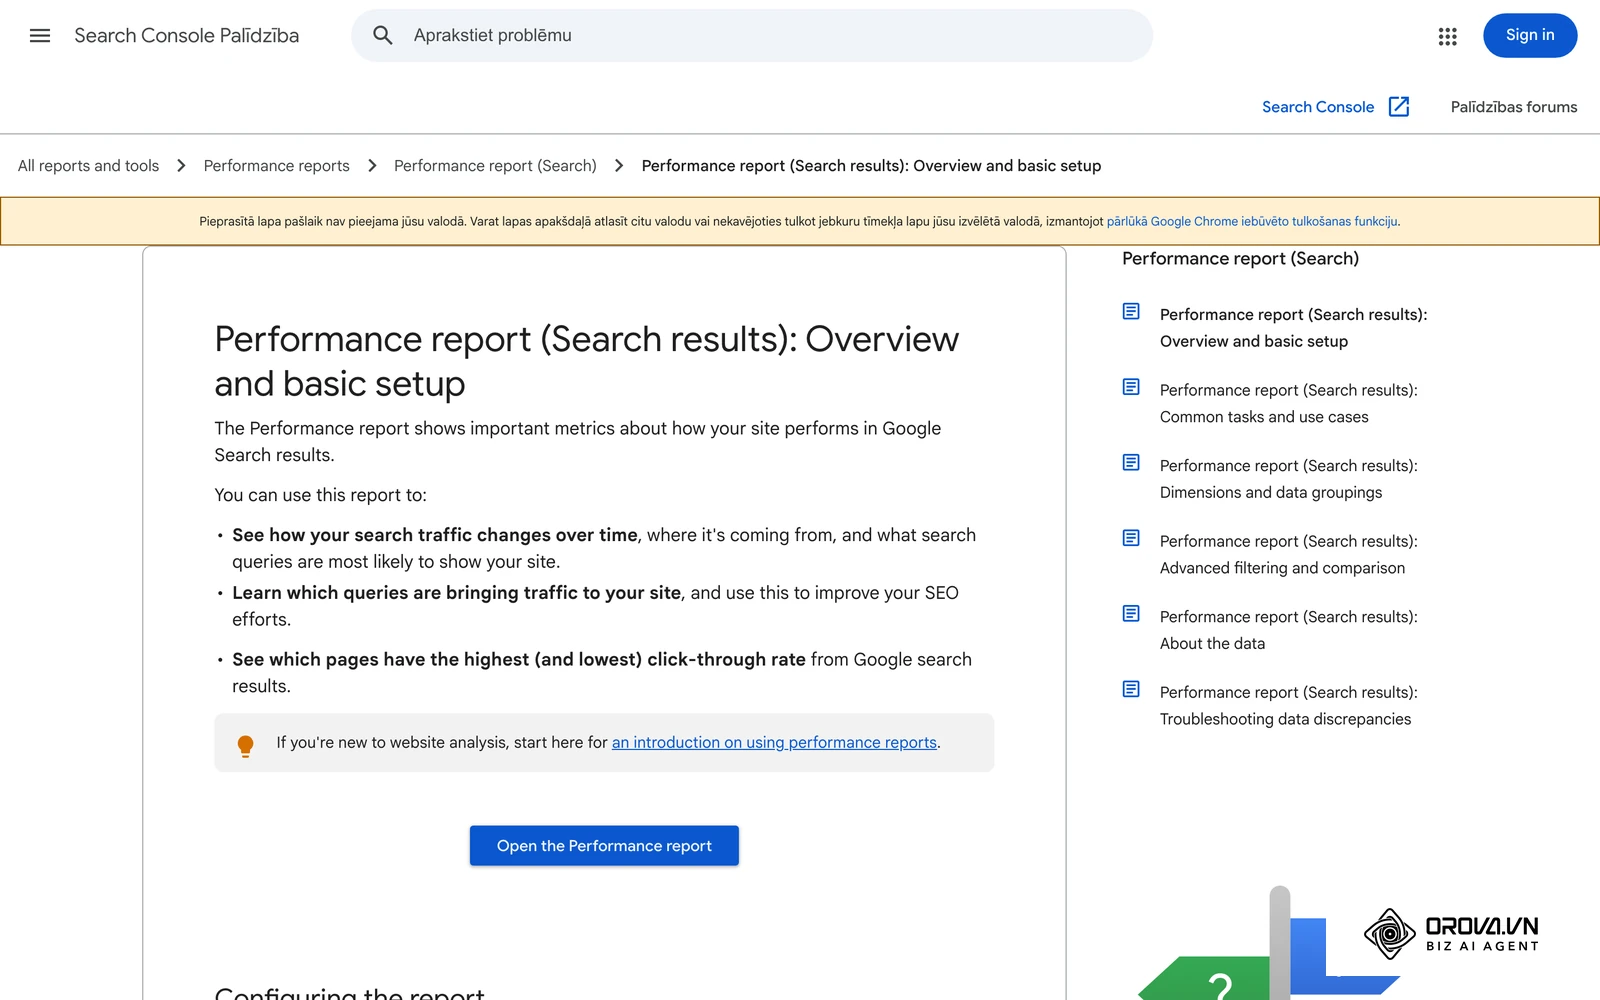
Task: Click document icon for Troubleshooting data discrepancies
Action: 1131,689
